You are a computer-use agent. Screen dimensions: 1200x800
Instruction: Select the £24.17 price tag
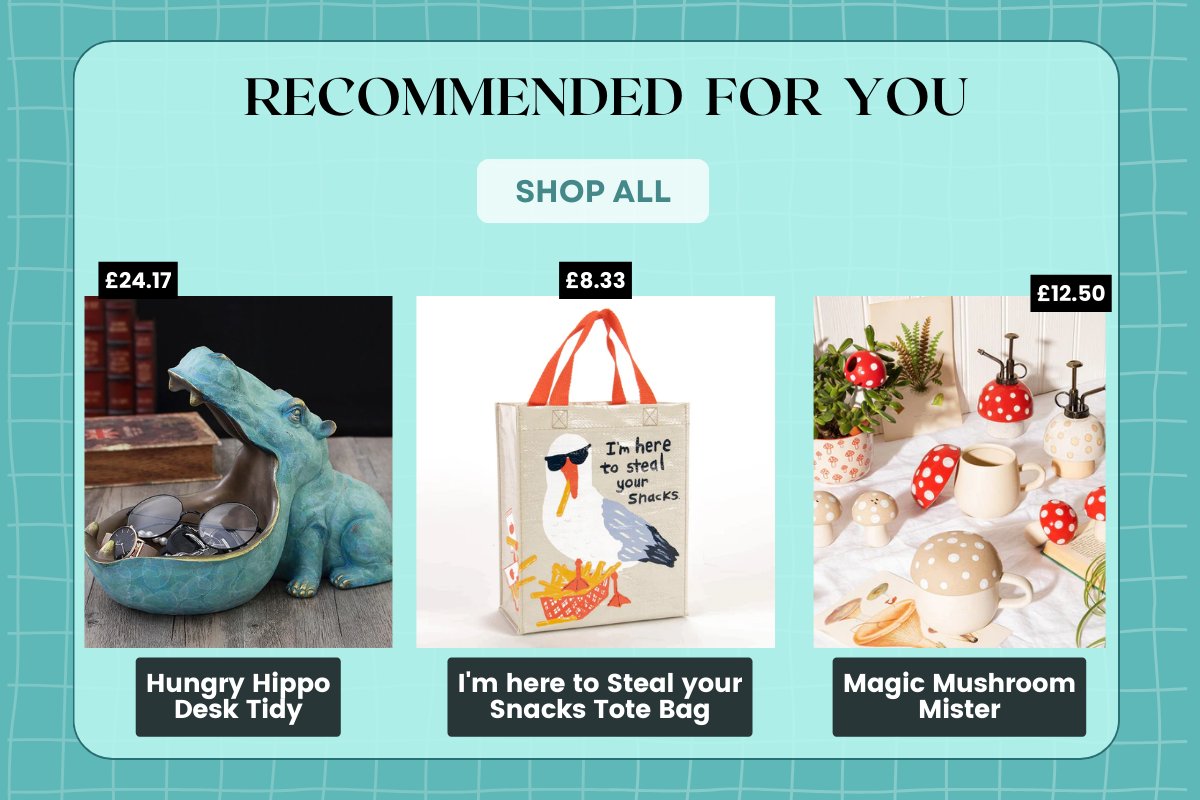[x=139, y=280]
